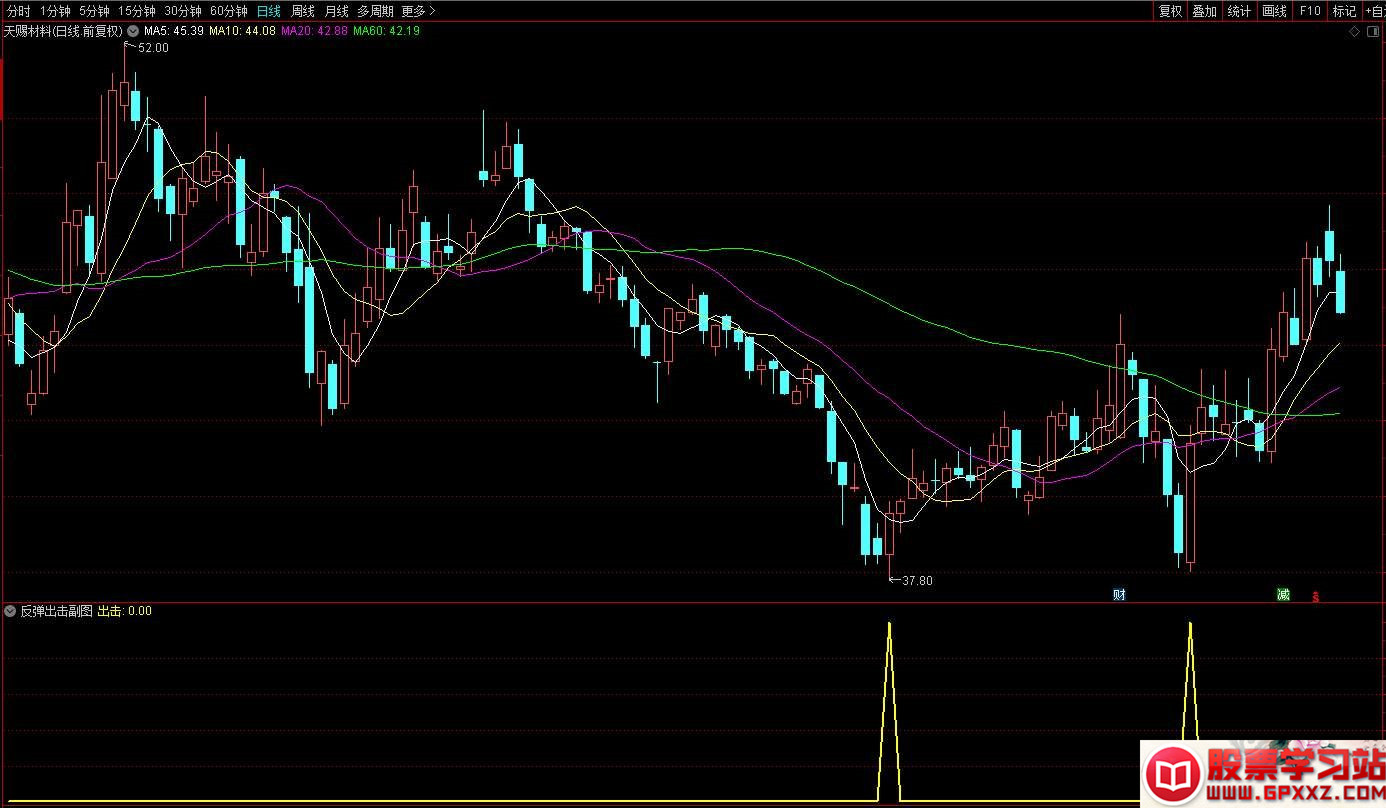Select the 1分钟 period tab
The image size is (1386, 808).
(x=55, y=11)
